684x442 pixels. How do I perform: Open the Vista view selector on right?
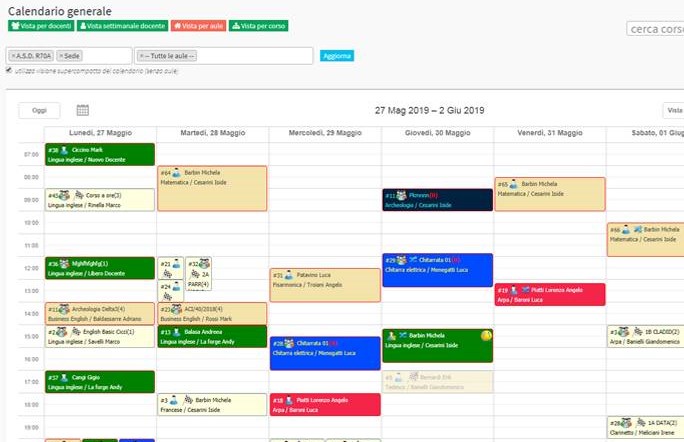(x=672, y=111)
